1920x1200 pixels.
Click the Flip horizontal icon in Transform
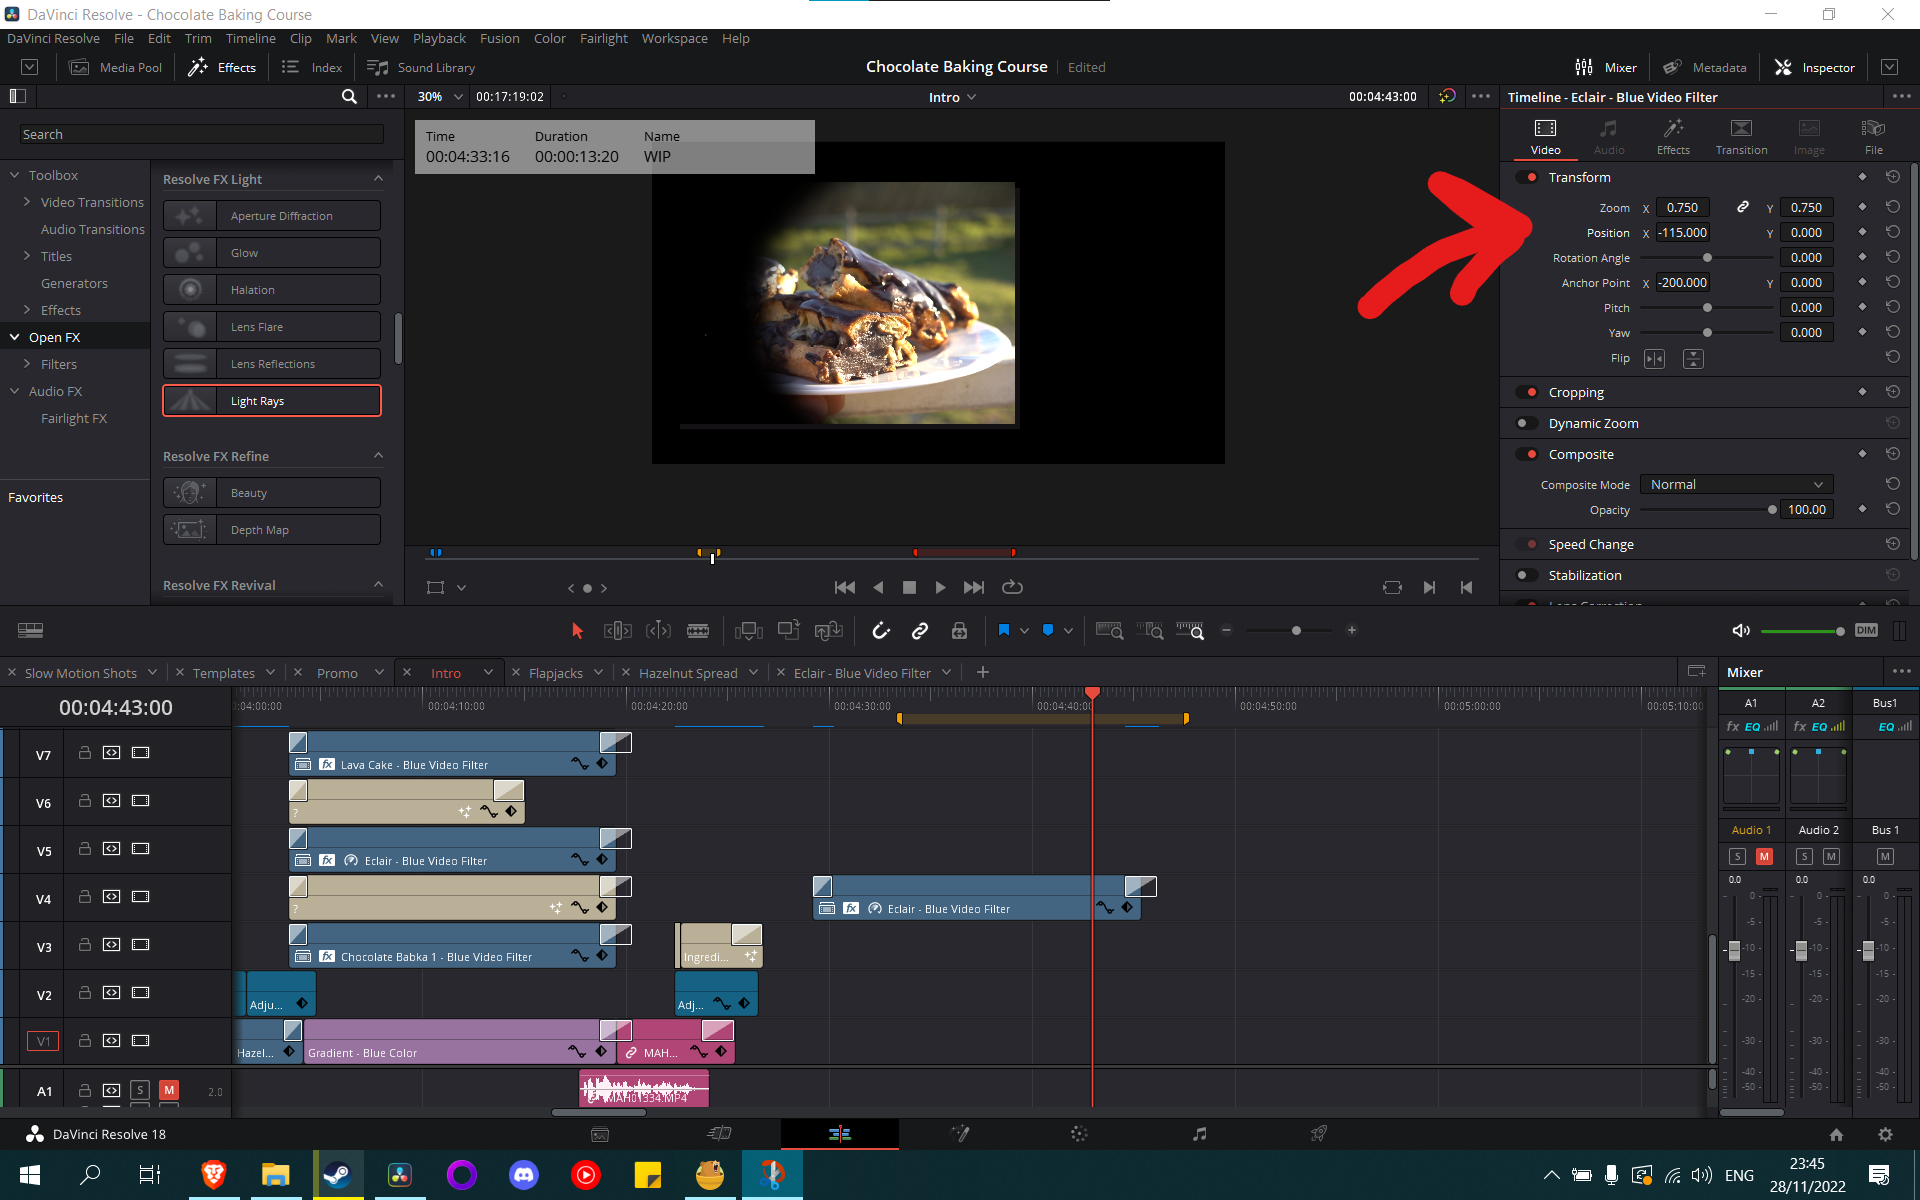1655,359
